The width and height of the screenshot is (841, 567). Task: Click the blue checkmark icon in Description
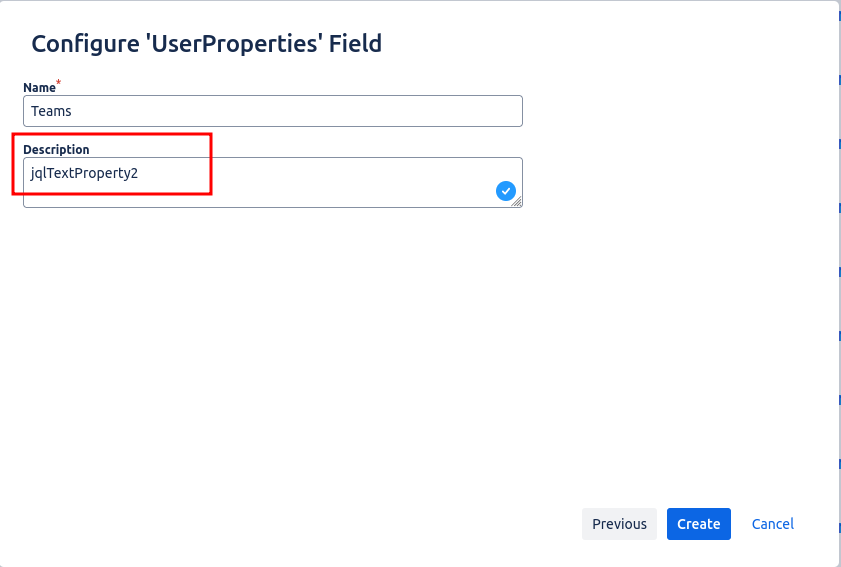click(x=505, y=191)
